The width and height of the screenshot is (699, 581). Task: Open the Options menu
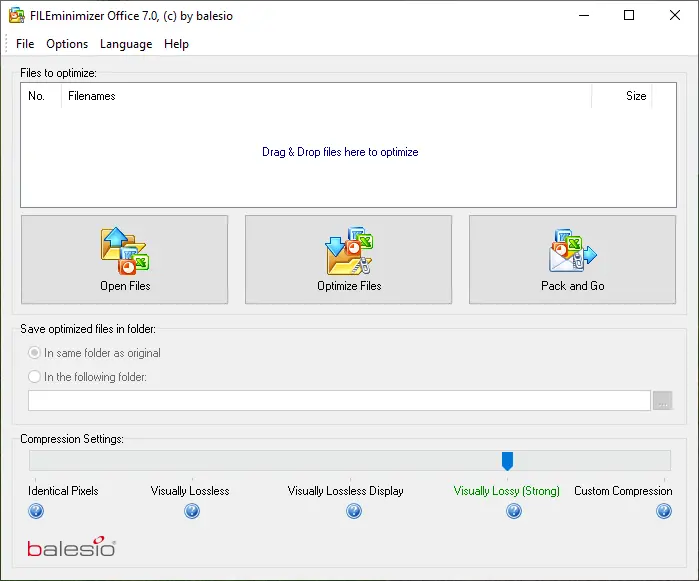[67, 44]
